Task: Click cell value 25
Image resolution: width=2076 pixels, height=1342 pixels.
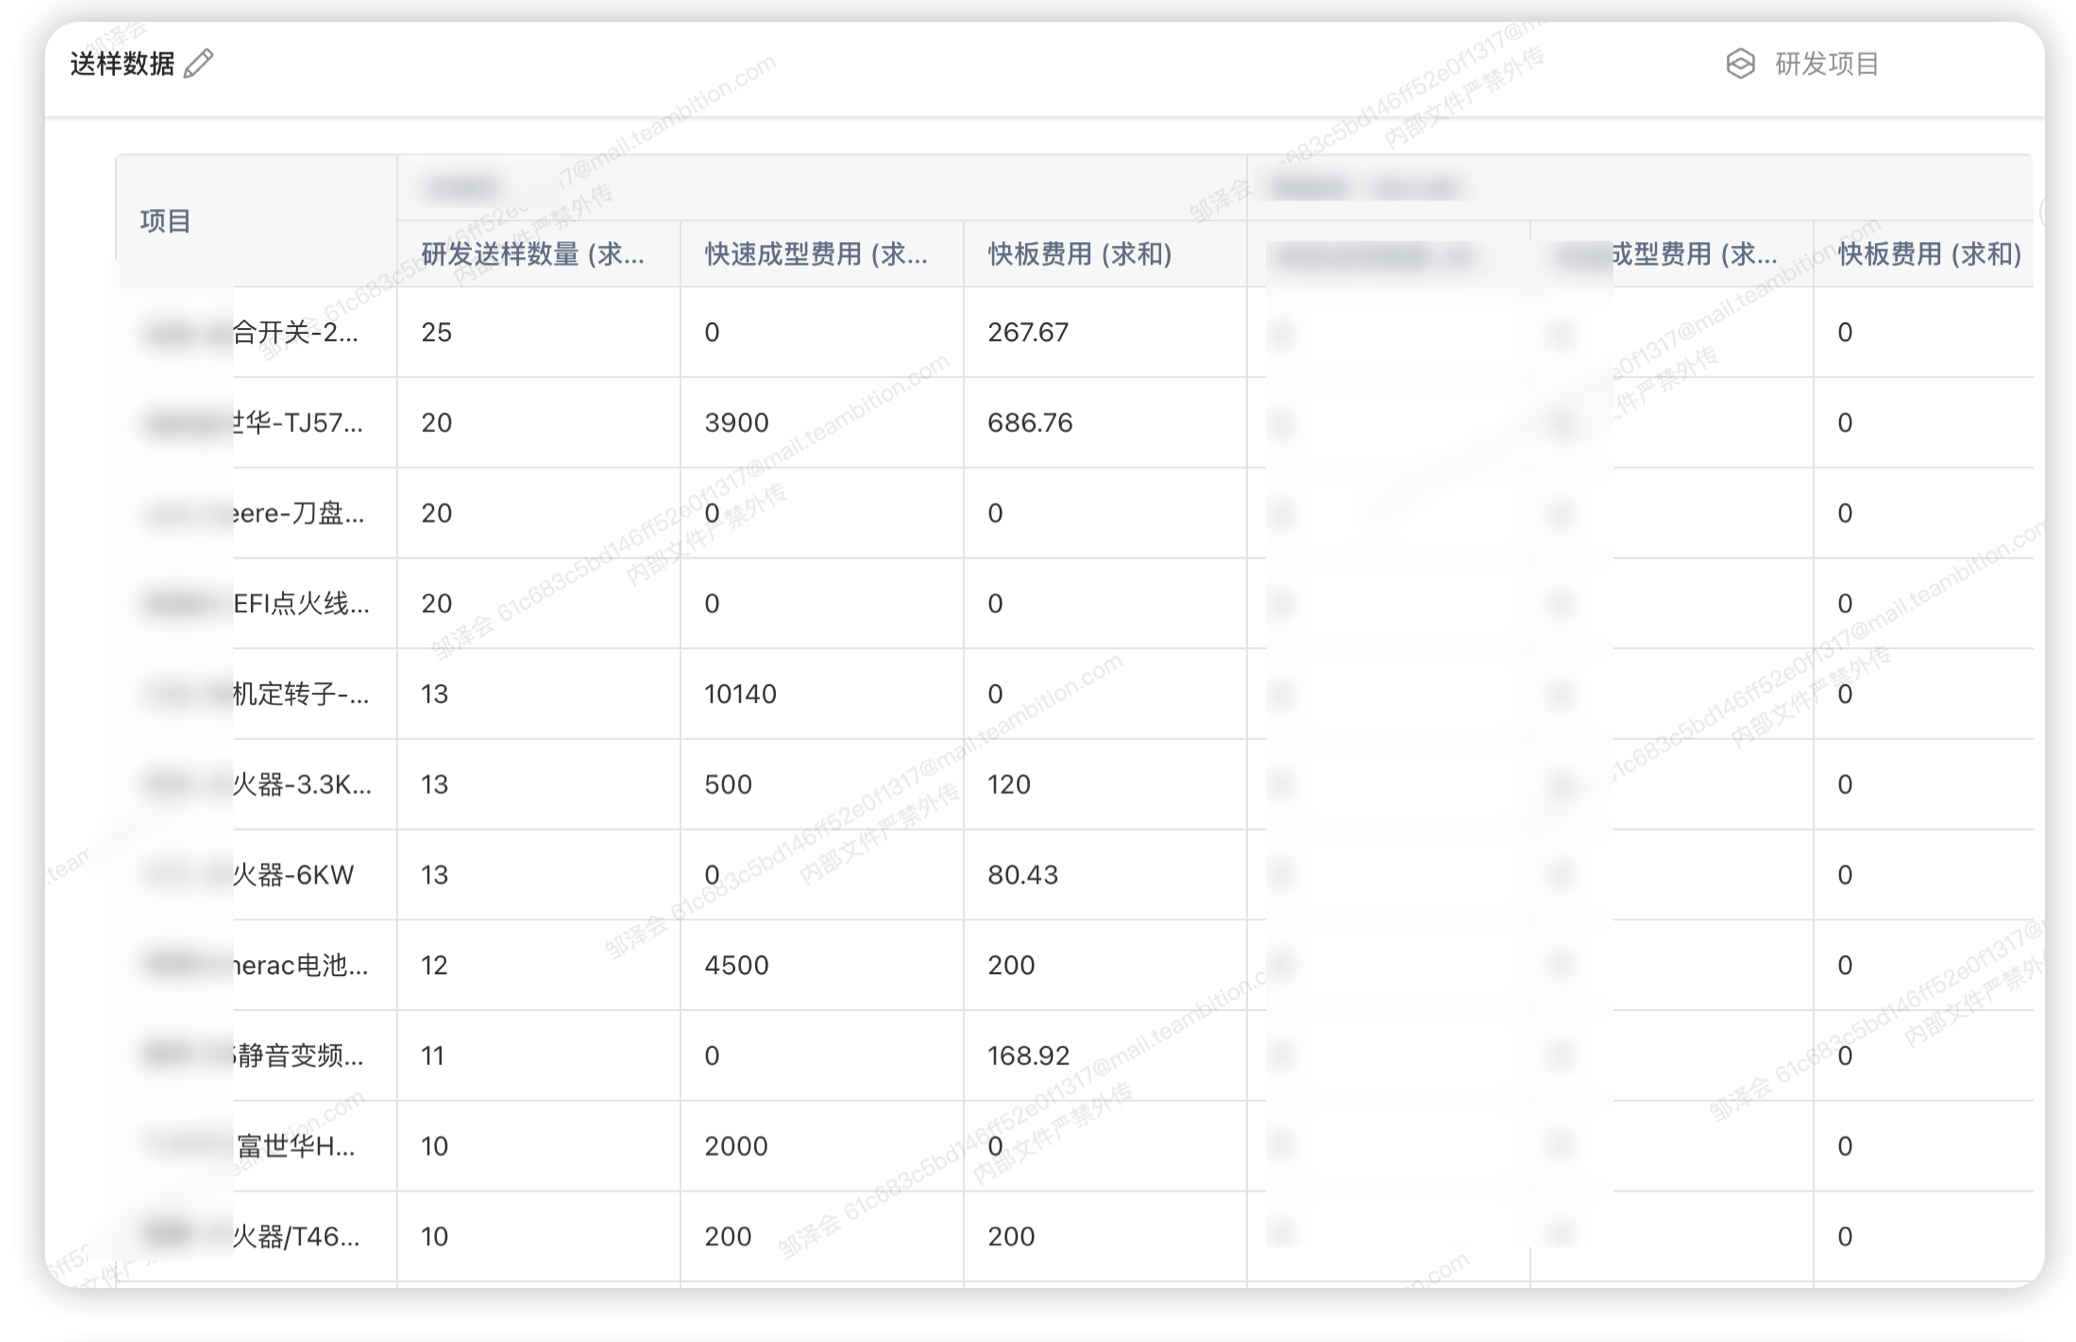Action: coord(436,332)
